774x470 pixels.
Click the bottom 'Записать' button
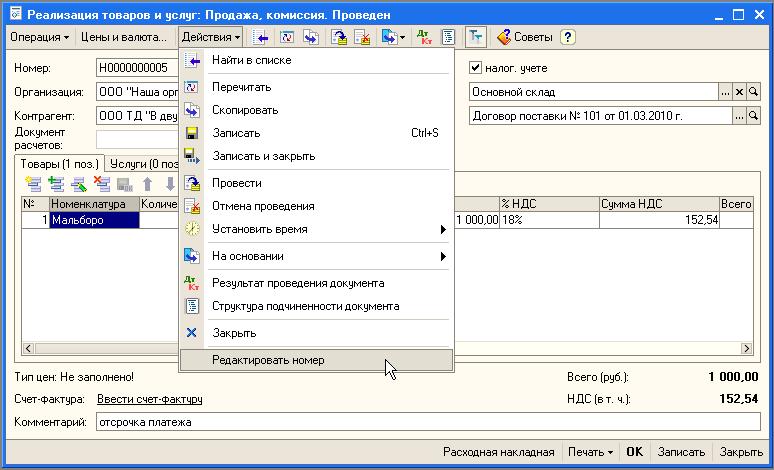pos(681,452)
